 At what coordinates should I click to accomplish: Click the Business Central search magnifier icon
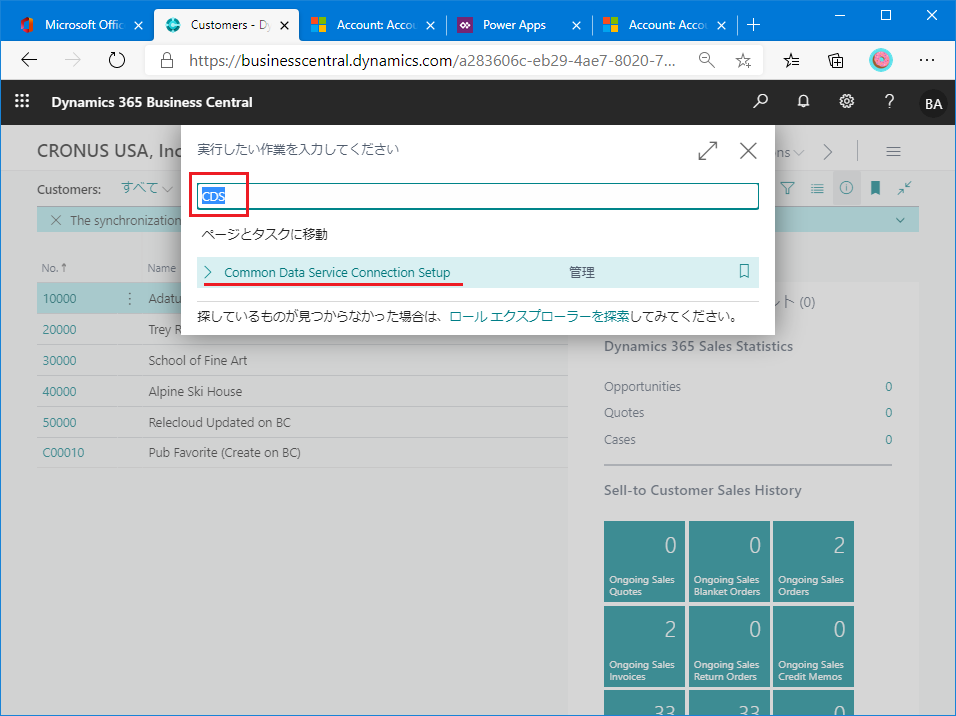[760, 101]
